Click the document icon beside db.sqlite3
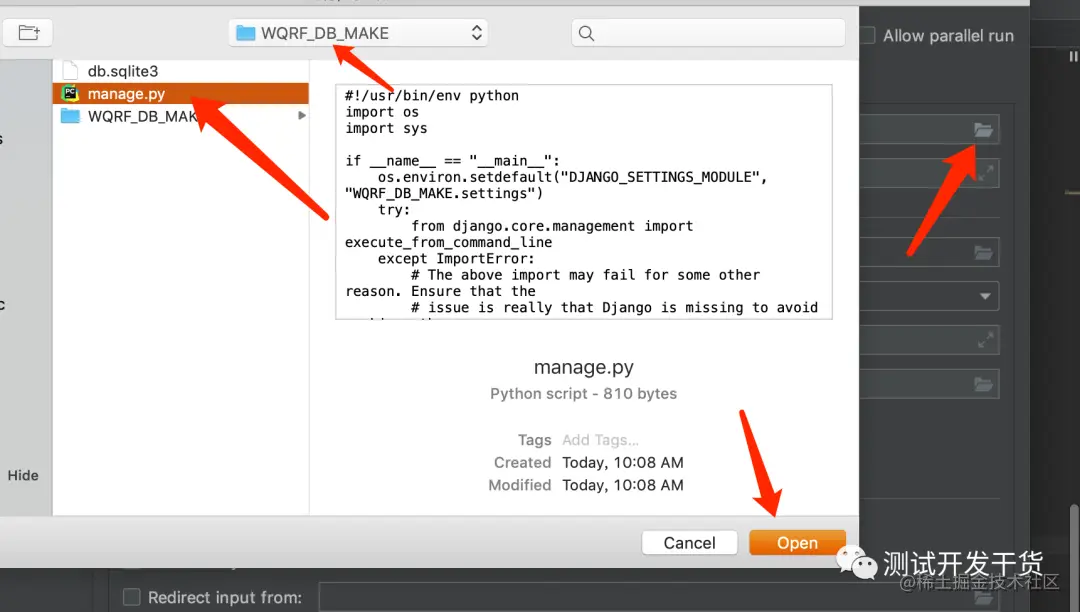Screen dimensions: 1080x612 (x=70, y=71)
